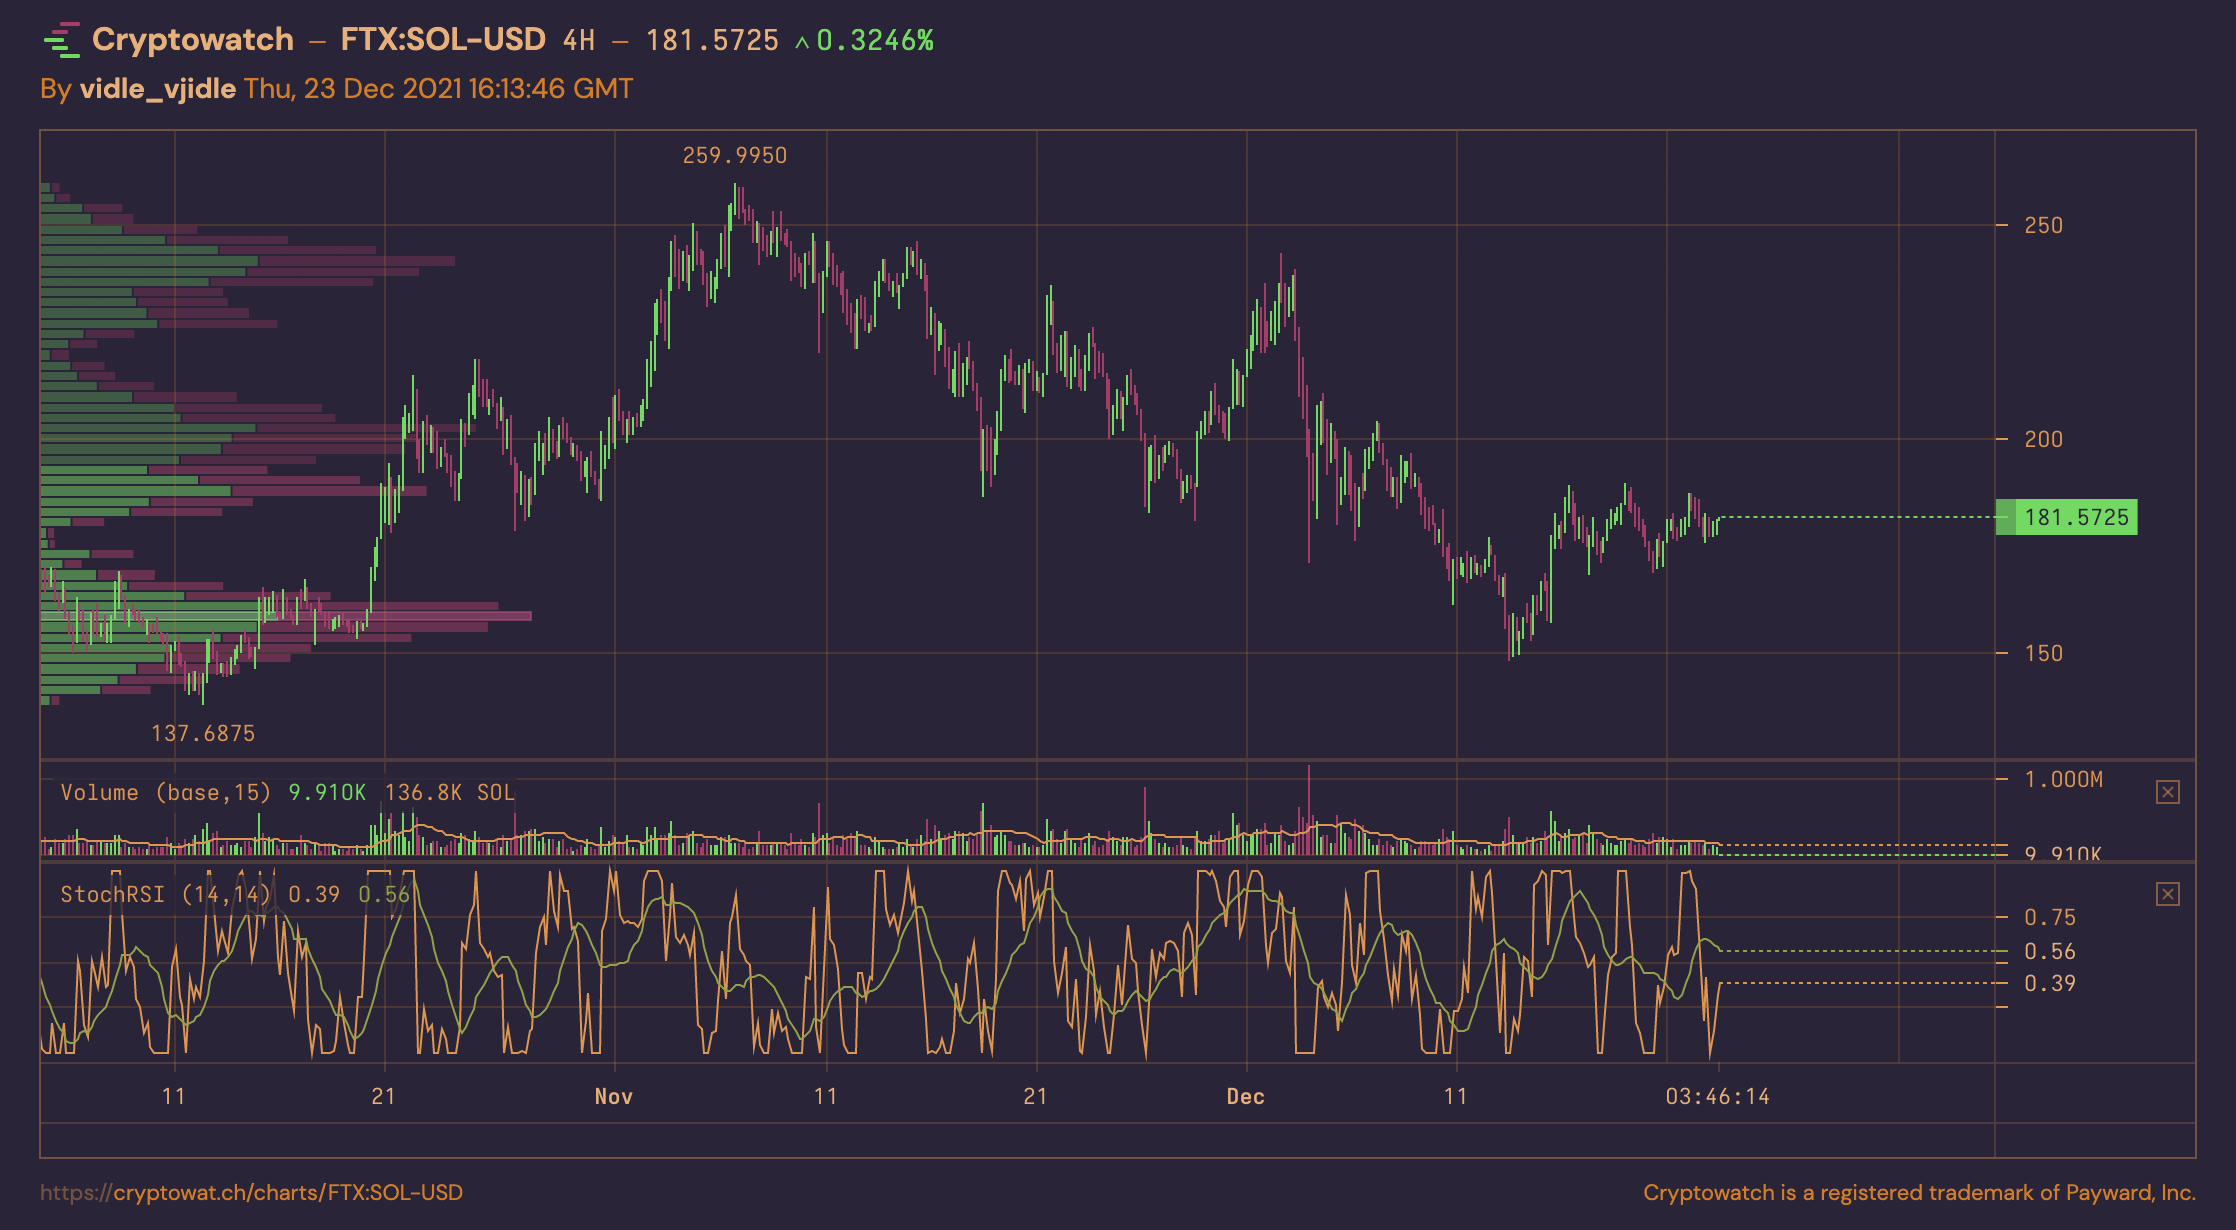Screen dimensions: 2236x1230
Task: Click the 250 price axis label
Action: tap(2043, 225)
